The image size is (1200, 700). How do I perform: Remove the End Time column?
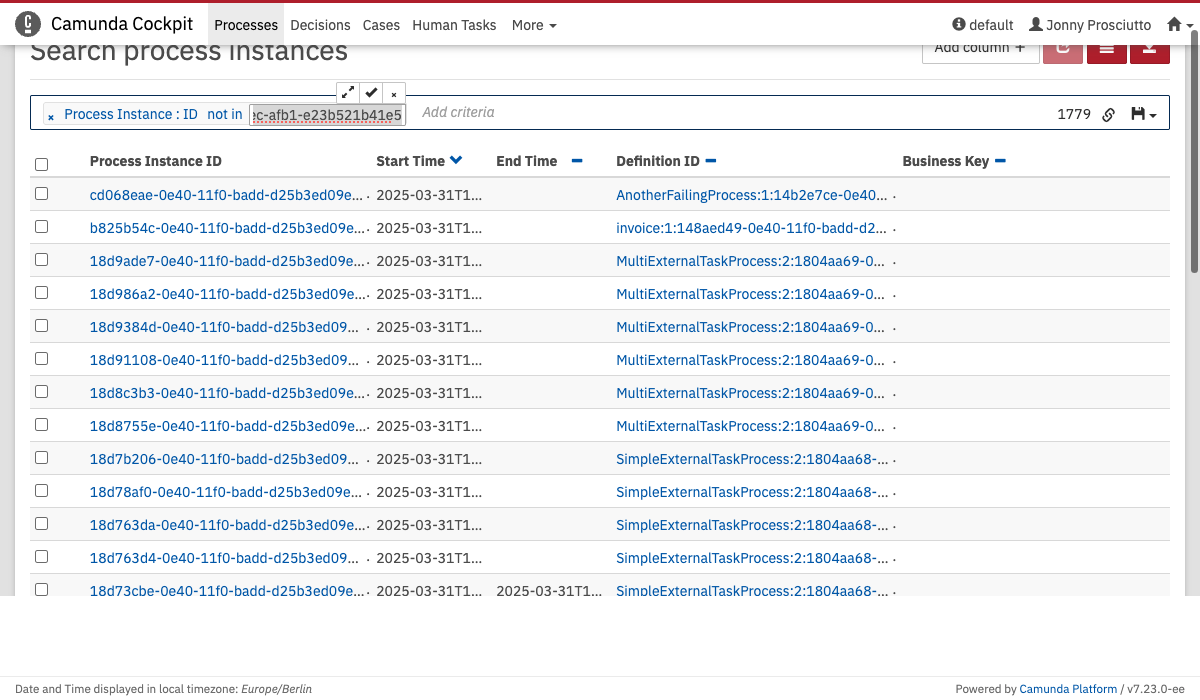tap(577, 161)
